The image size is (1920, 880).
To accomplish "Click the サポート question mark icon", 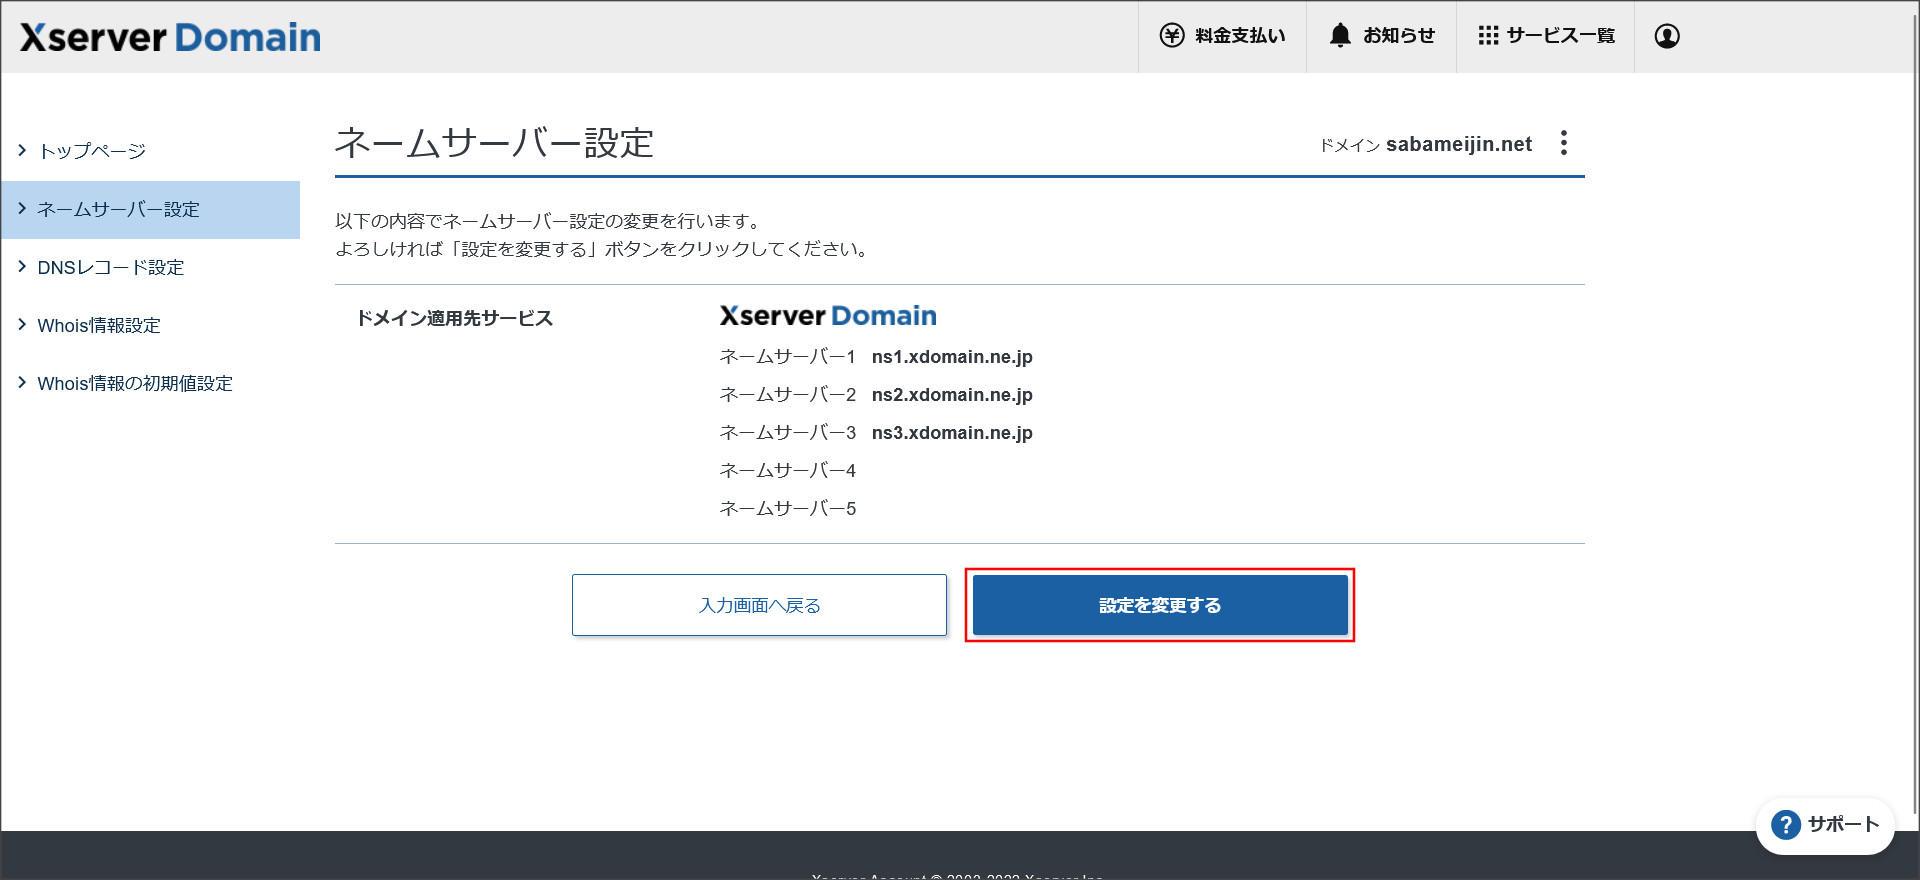I will [x=1785, y=825].
